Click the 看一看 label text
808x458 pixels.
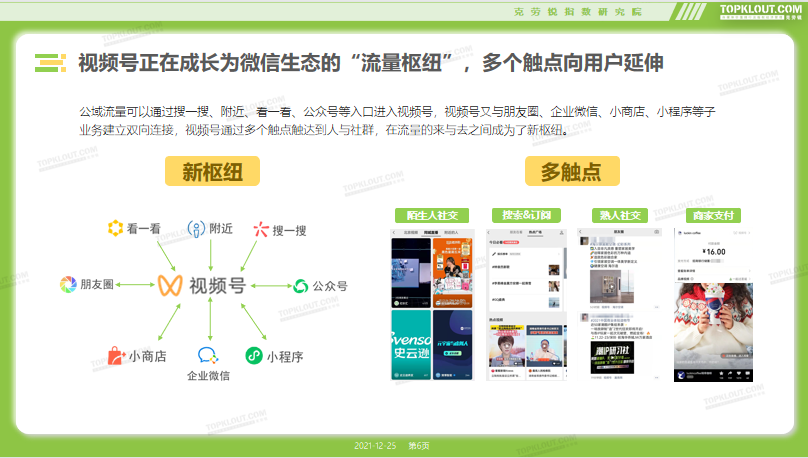[144, 228]
